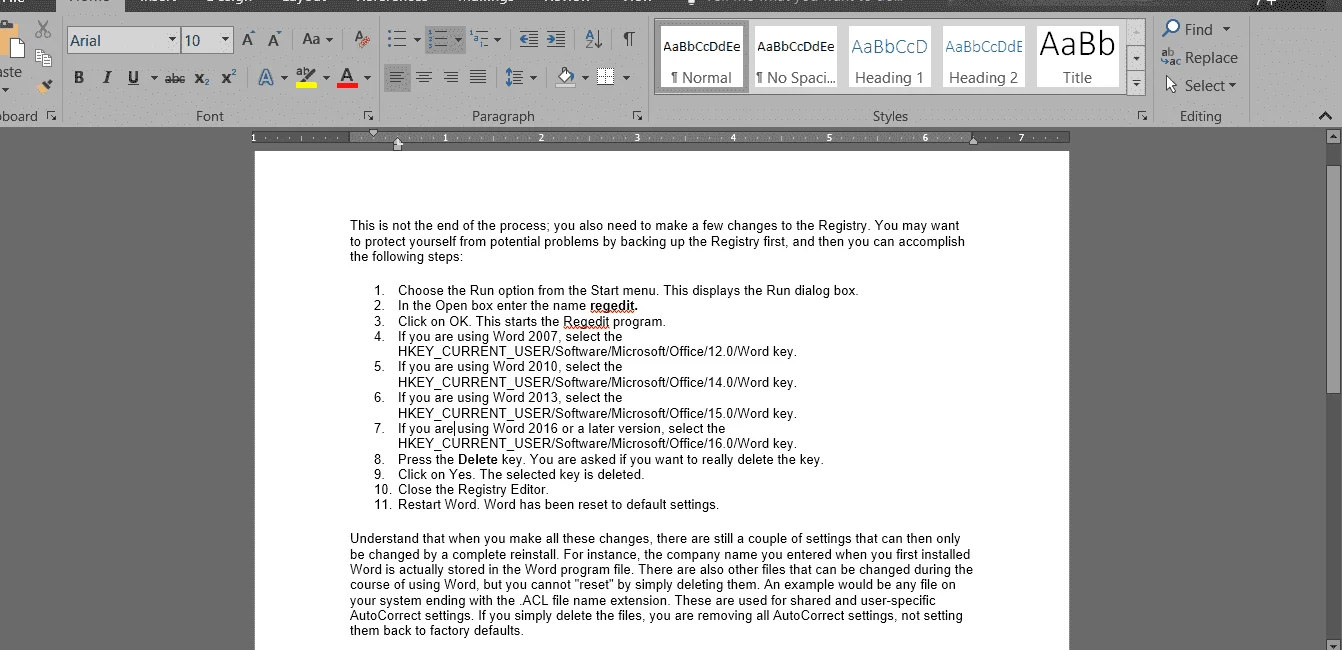Screen dimensions: 1342x650
Task: Expand the Styles gallery More button
Action: point(1136,86)
